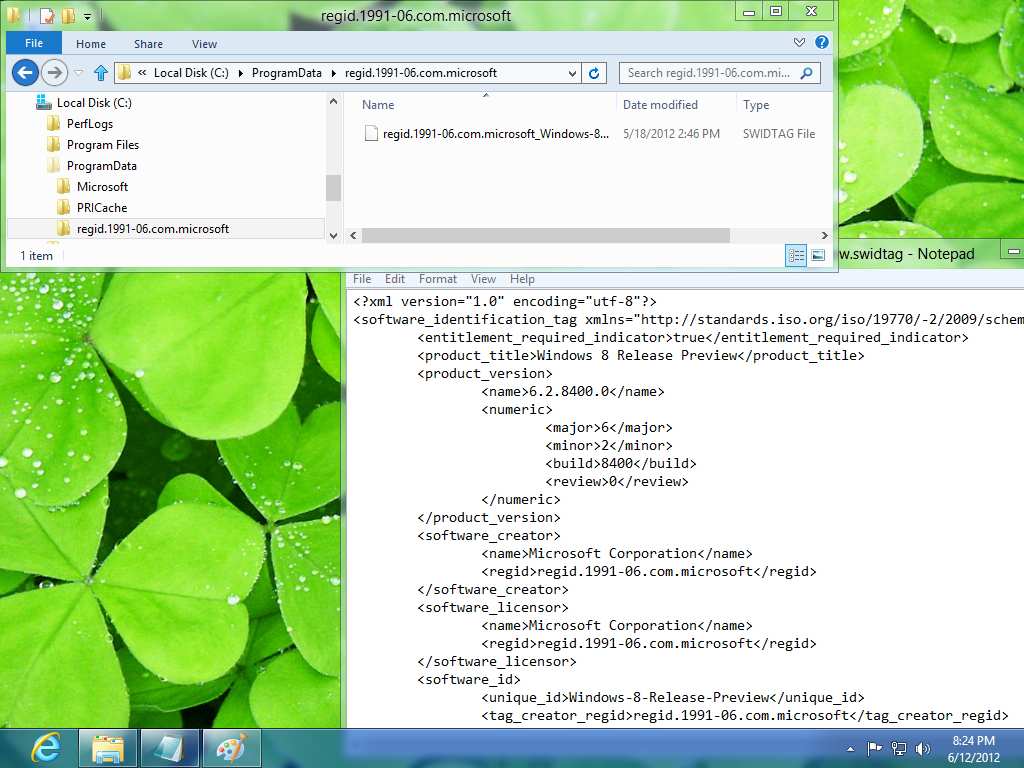Expand breadcrumb arrow after ProgramData

click(334, 73)
